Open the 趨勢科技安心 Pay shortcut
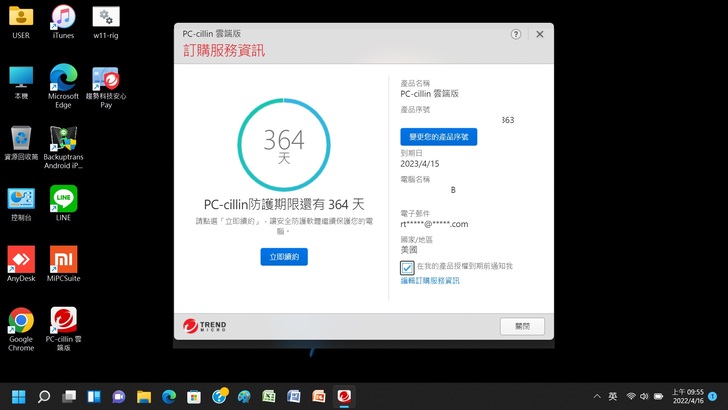Viewport: 728px width, 410px height. tap(106, 87)
